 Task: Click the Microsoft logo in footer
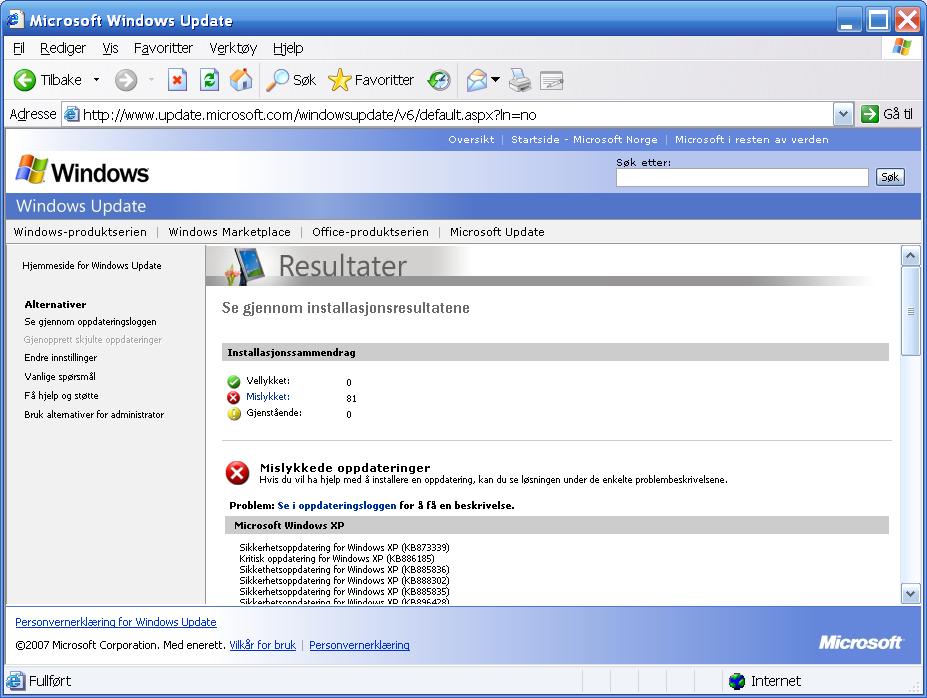pyautogui.click(x=860, y=642)
